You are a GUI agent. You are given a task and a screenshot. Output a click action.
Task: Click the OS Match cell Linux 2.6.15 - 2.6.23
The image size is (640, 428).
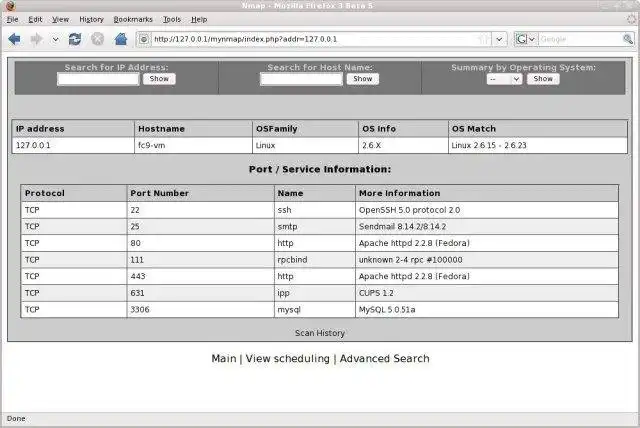pyautogui.click(x=538, y=145)
